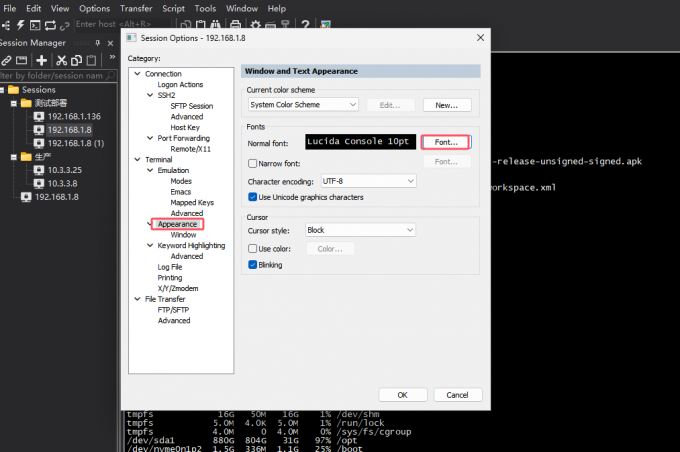
Task: Collapse the File Transfer category node
Action: point(137,299)
